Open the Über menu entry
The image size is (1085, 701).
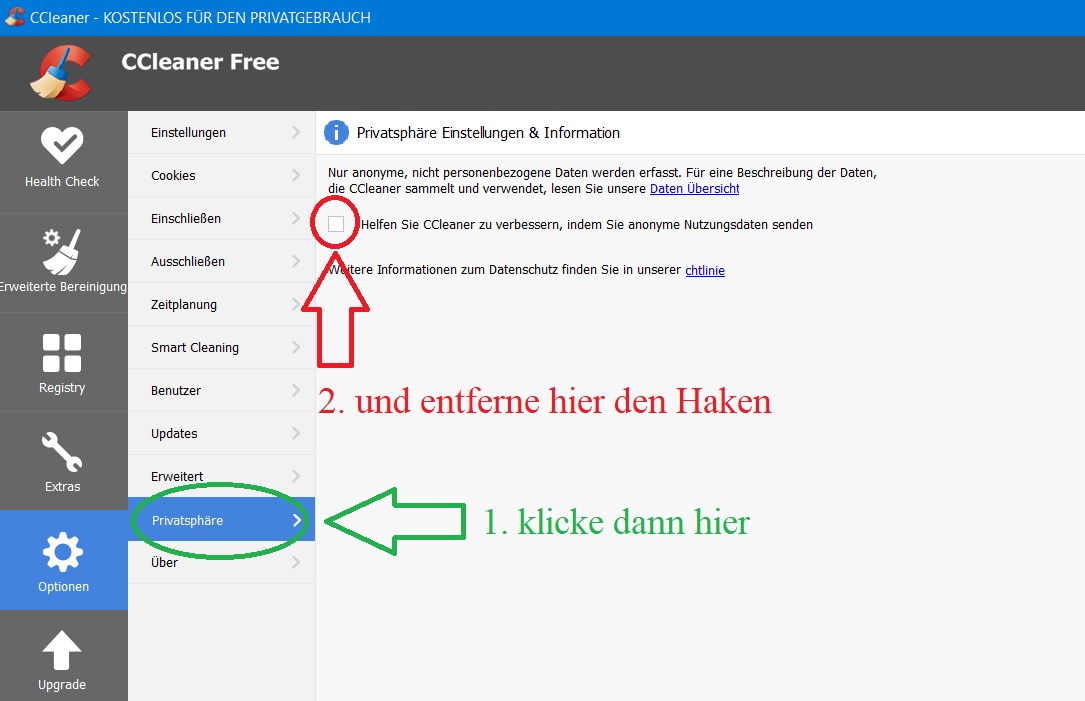point(221,562)
